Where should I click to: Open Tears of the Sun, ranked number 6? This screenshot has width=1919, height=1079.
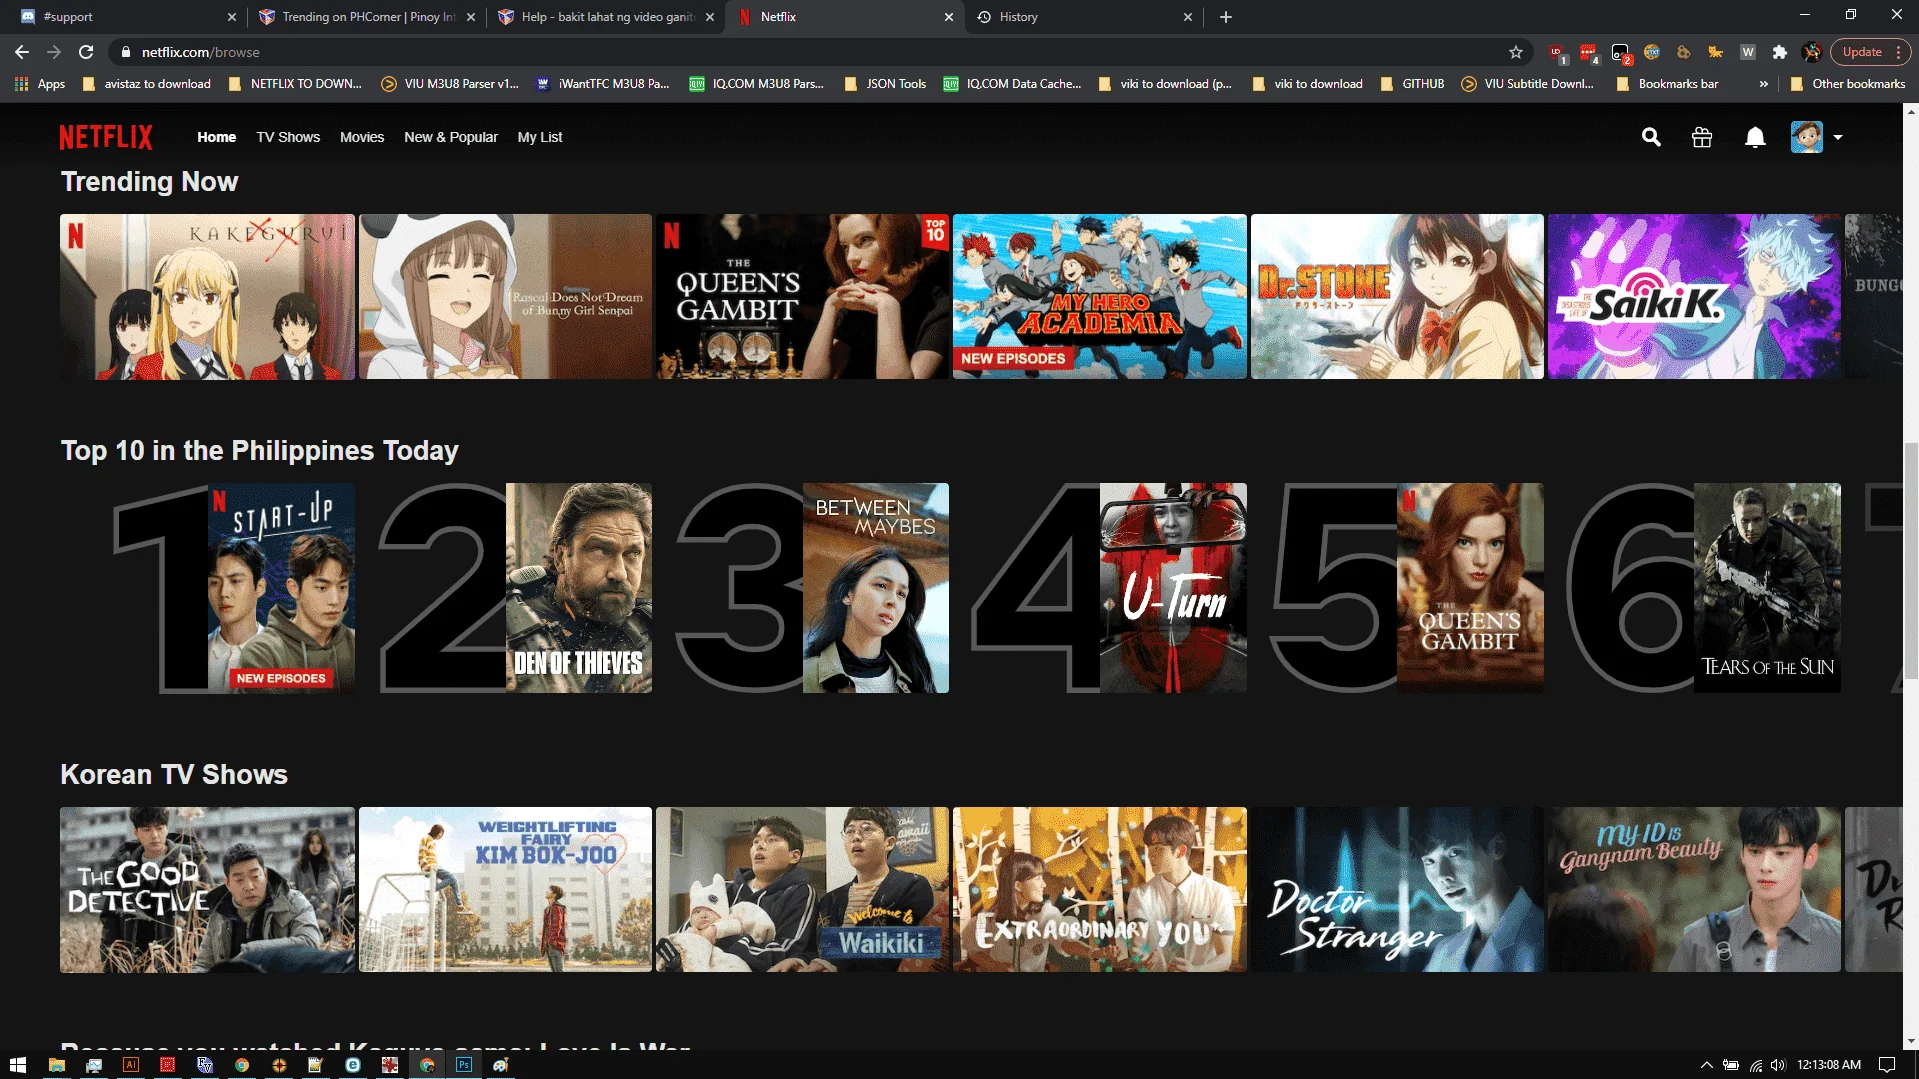pyautogui.click(x=1767, y=588)
